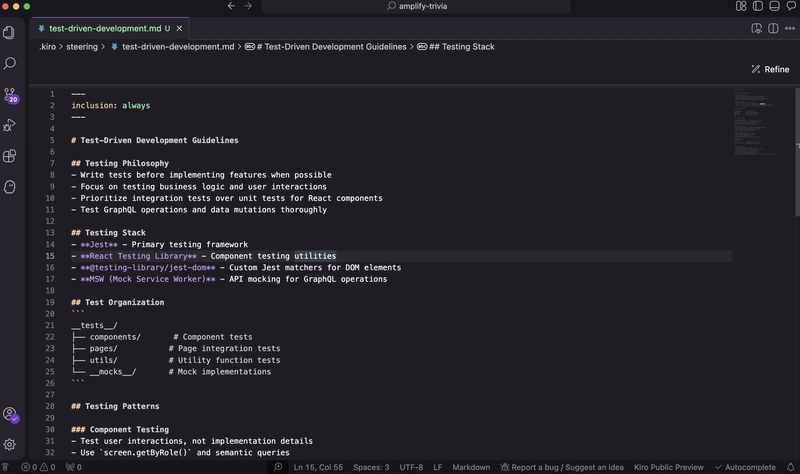Change file encoding via UTF-8
The width and height of the screenshot is (800, 474).
point(411,467)
